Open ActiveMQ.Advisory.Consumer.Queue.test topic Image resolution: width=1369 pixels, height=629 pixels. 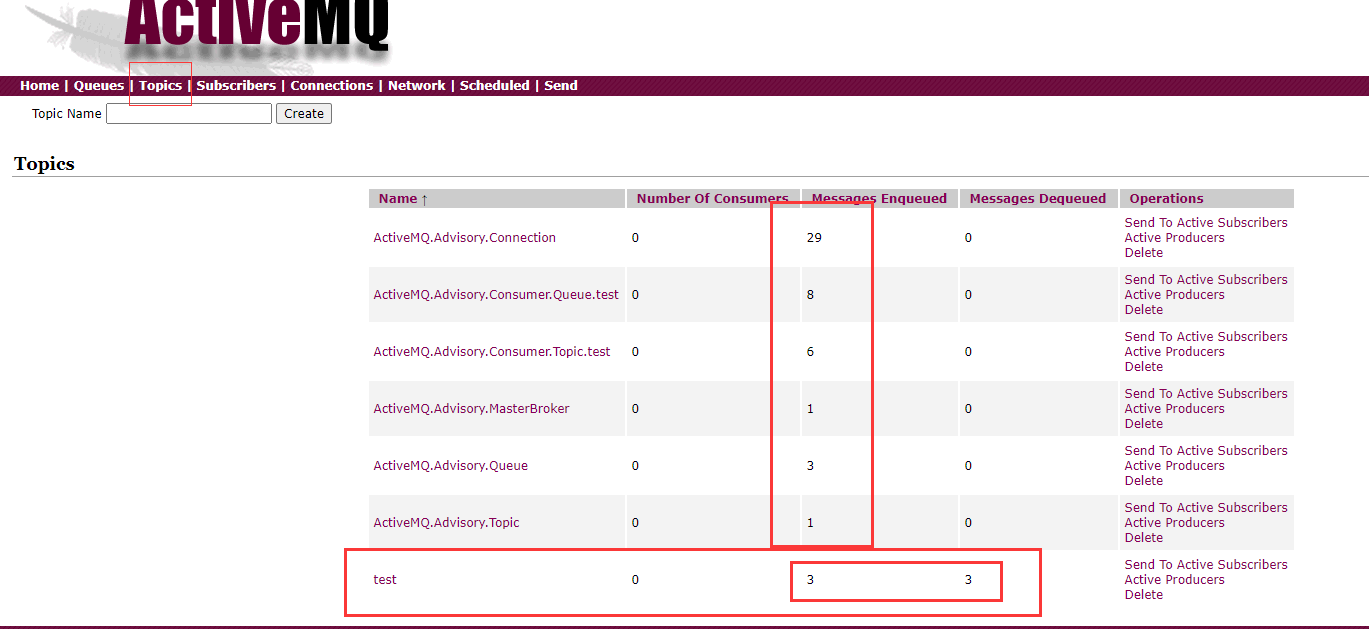496,295
